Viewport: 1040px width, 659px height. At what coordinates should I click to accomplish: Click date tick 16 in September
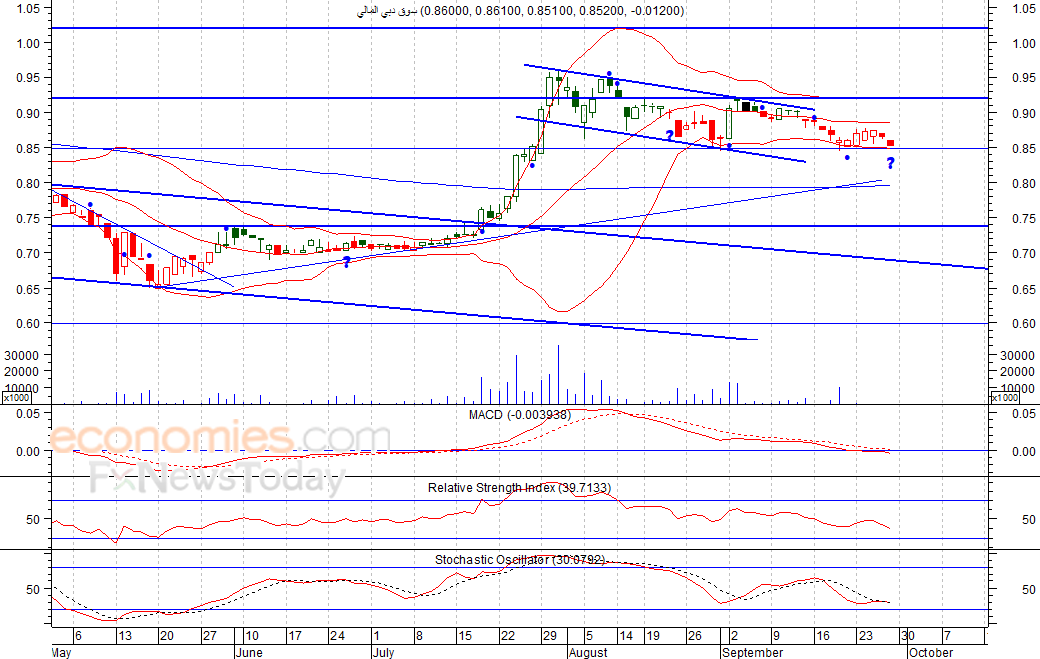822,636
